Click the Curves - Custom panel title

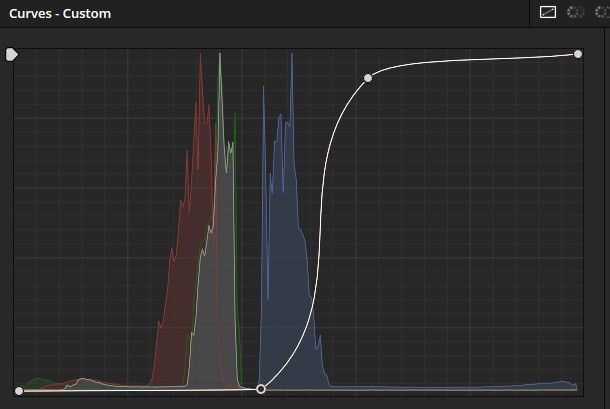[x=60, y=14]
